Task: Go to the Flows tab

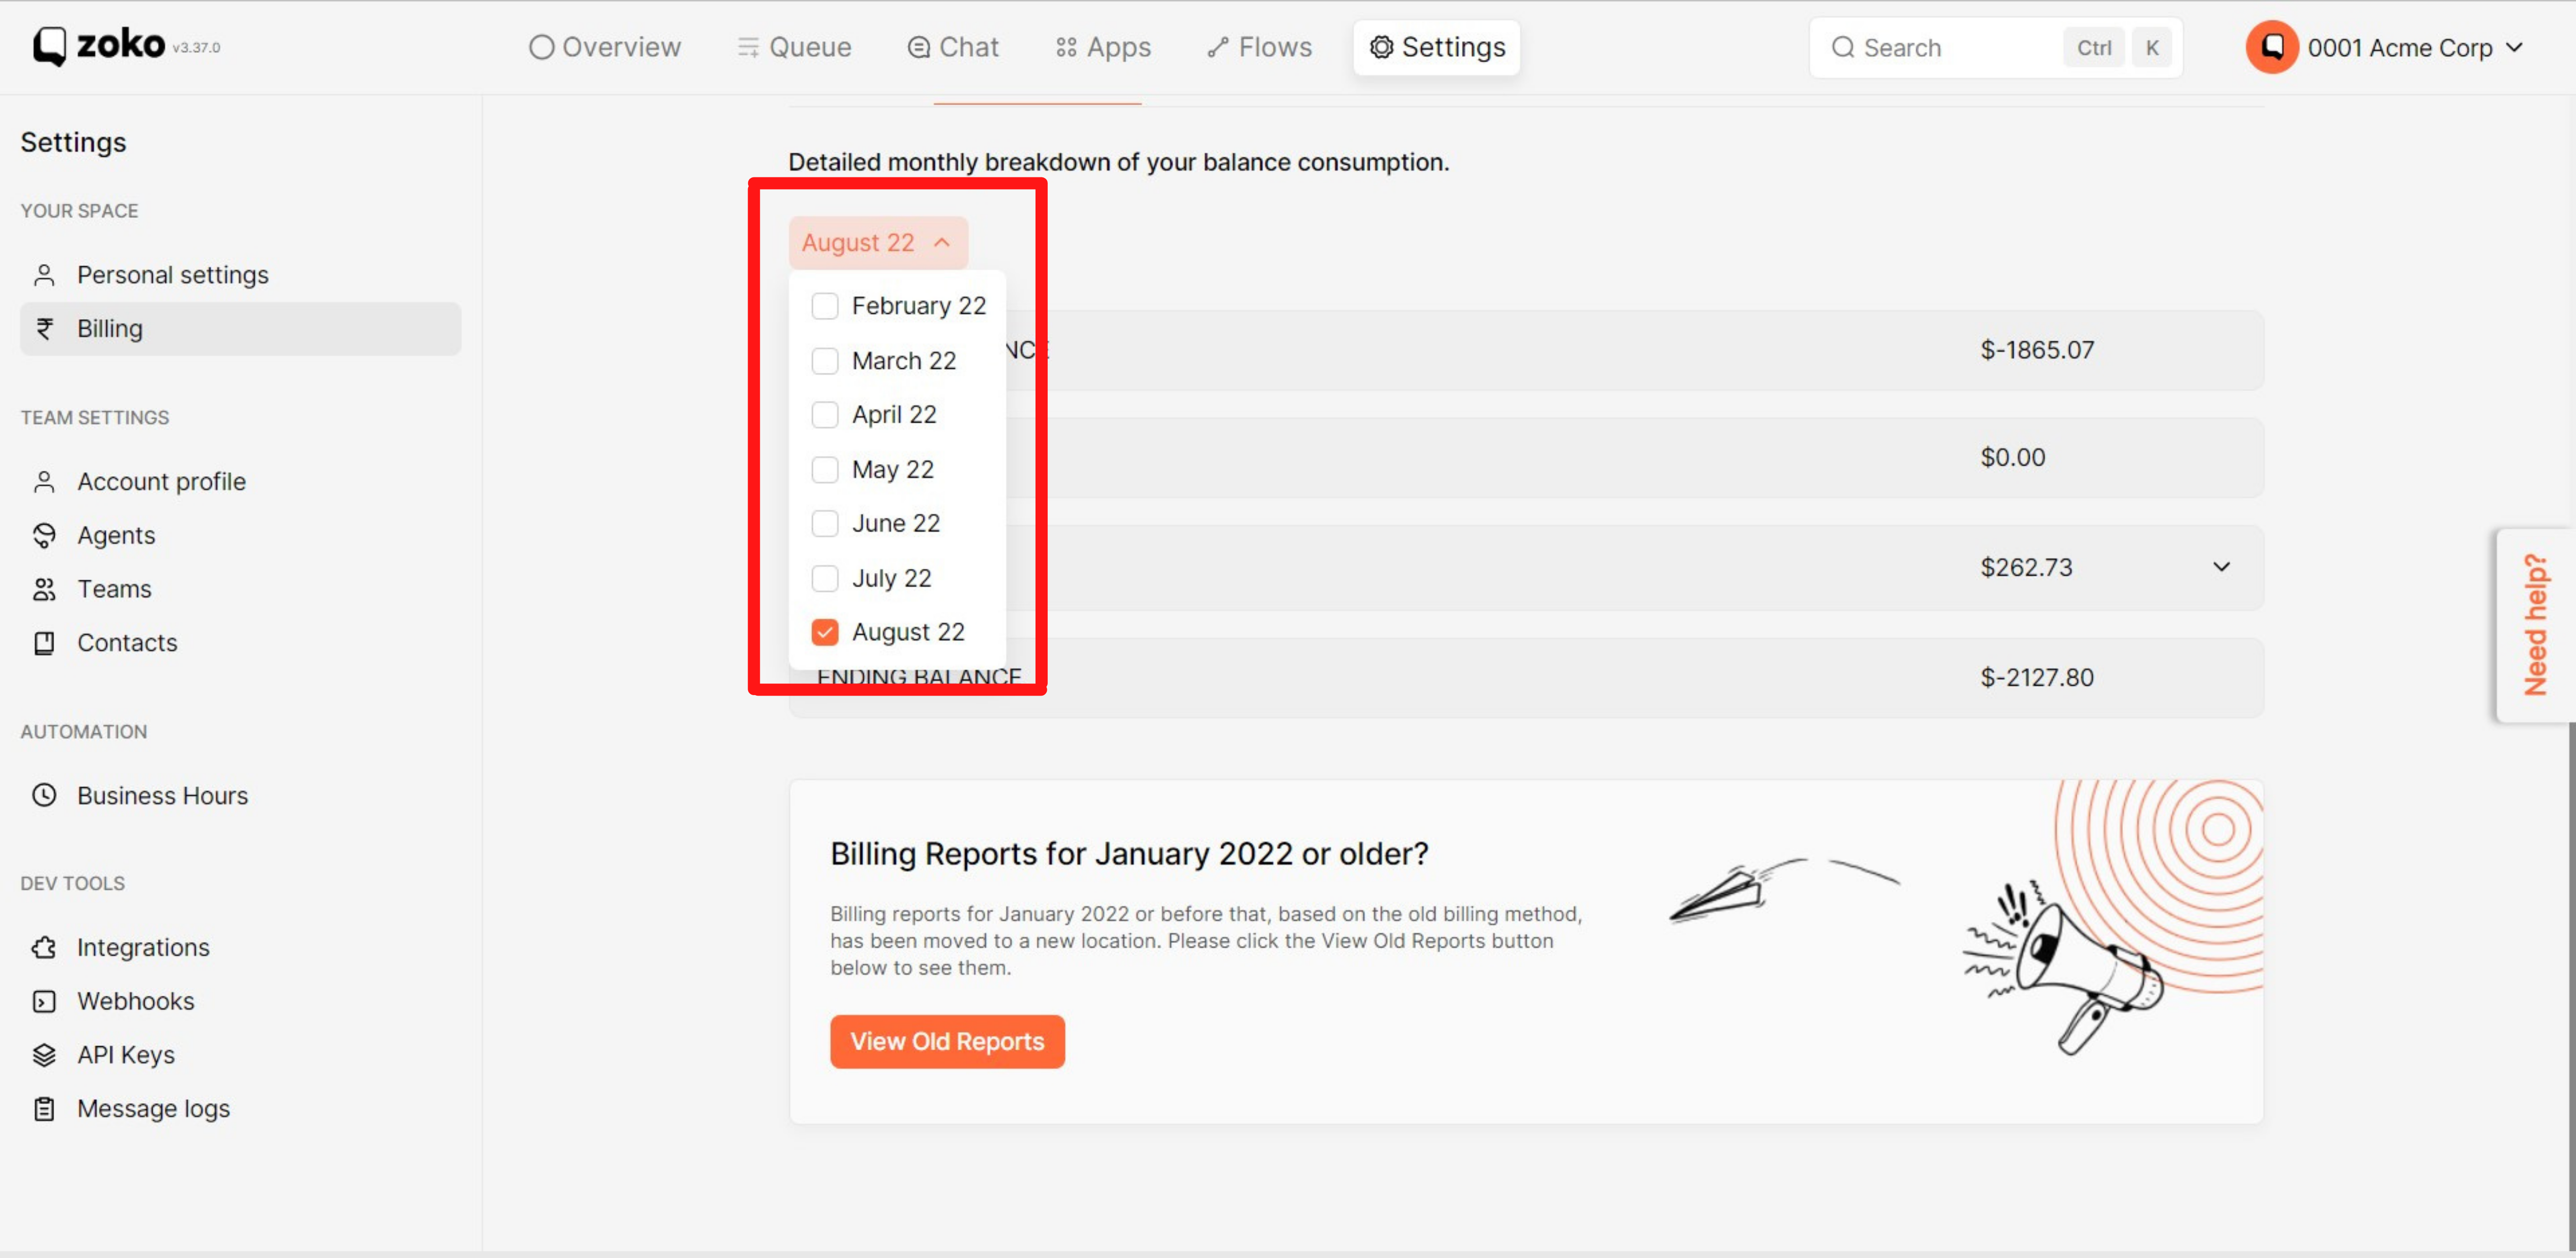Action: click(x=1259, y=47)
